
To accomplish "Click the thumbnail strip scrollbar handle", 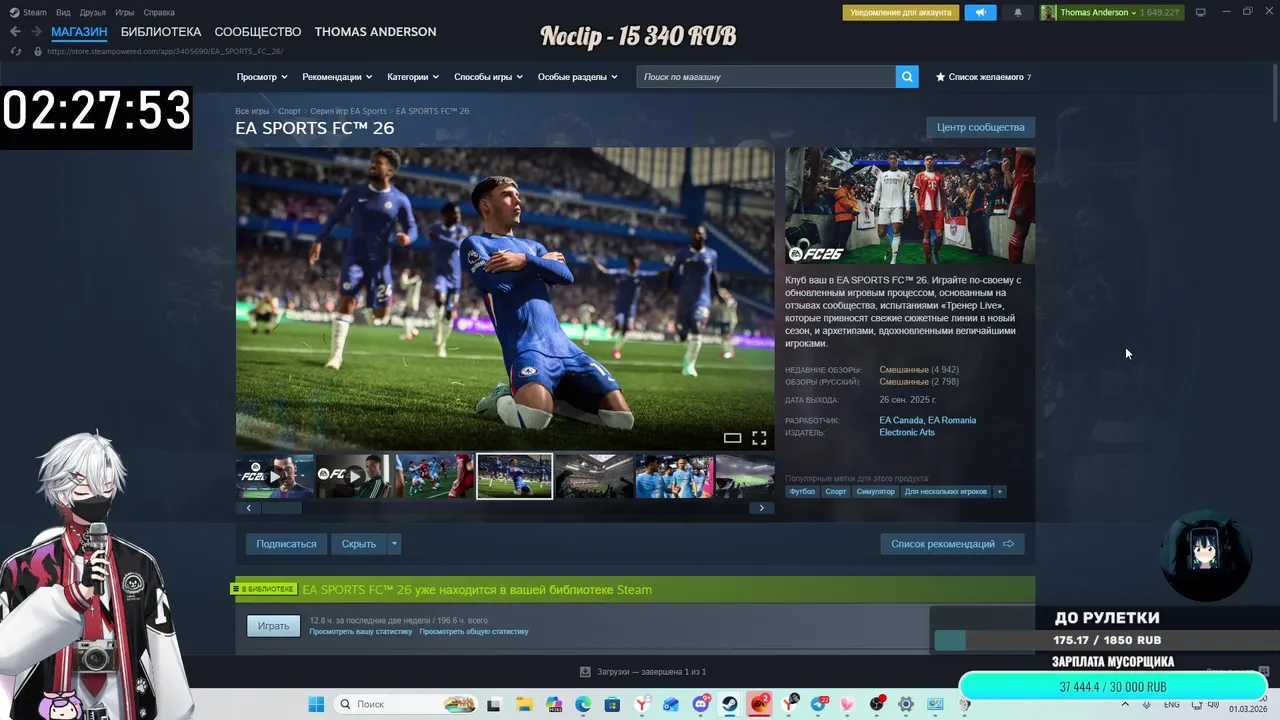I will coord(282,508).
